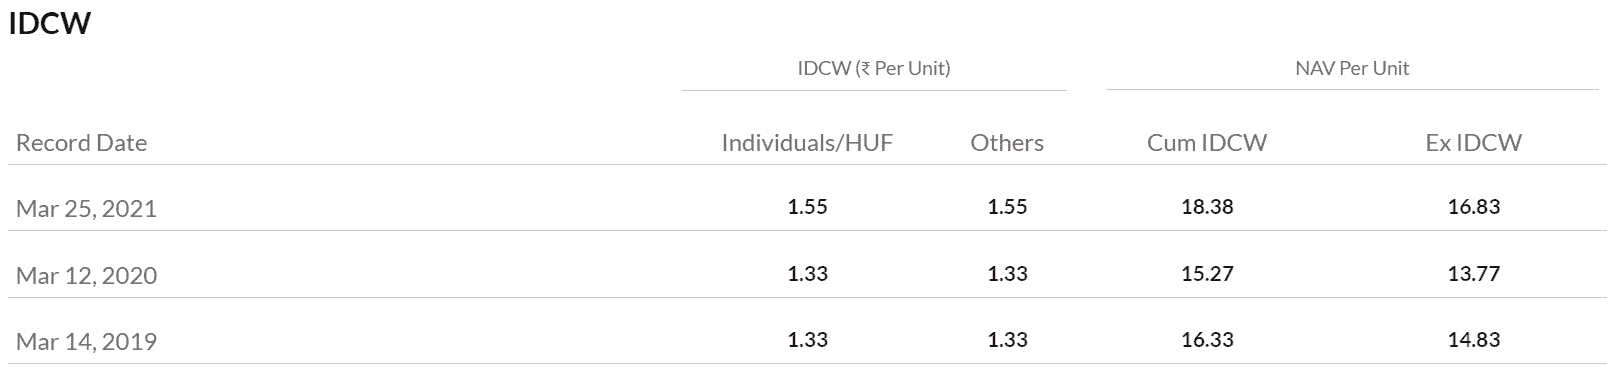Click the Others column header
1614x372 pixels.
point(1007,143)
